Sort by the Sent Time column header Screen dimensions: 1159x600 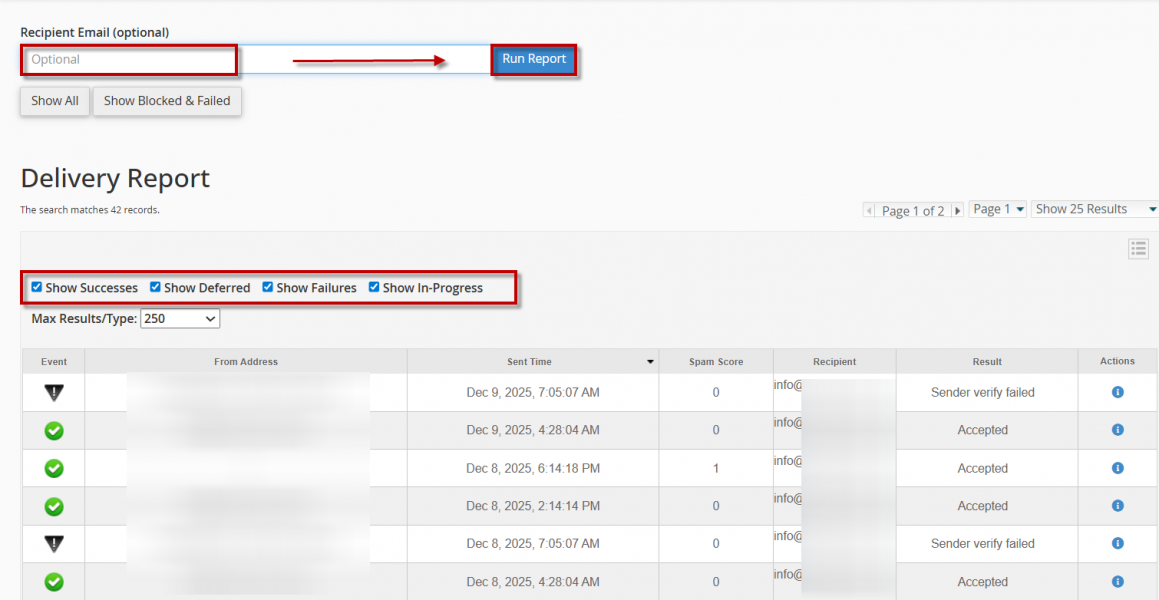click(x=530, y=362)
